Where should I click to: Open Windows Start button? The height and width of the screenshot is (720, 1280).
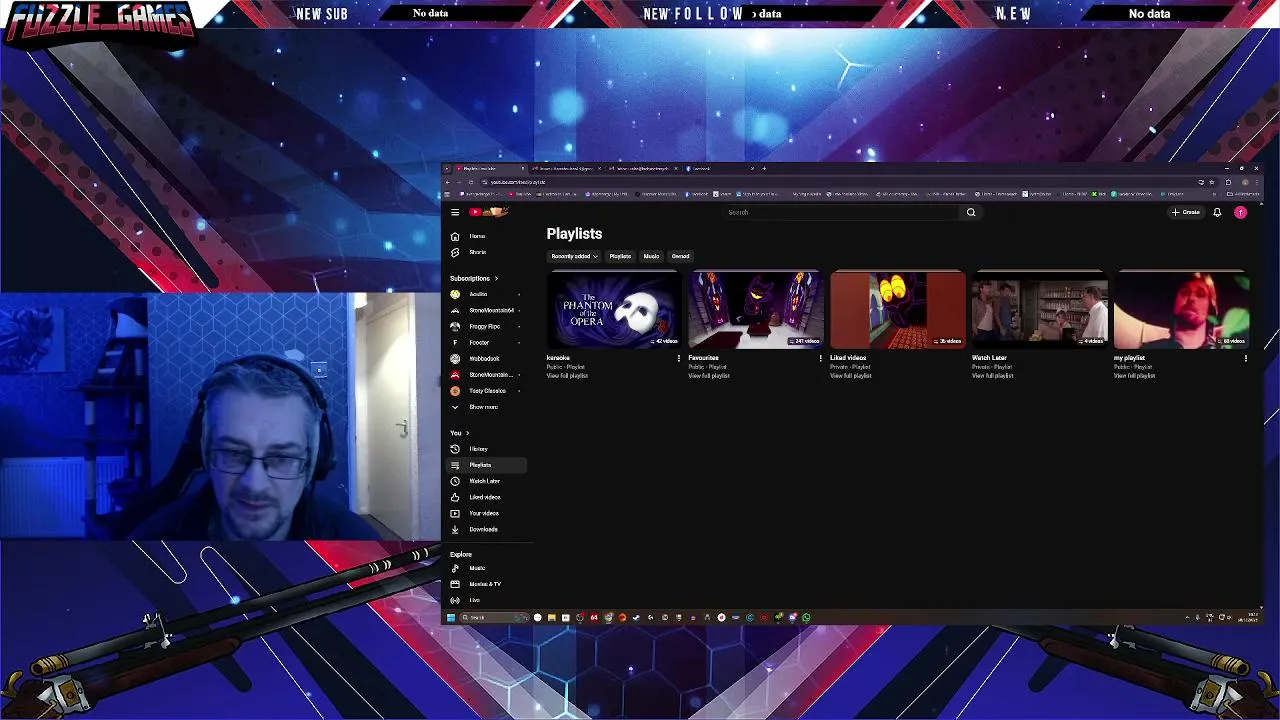click(450, 618)
